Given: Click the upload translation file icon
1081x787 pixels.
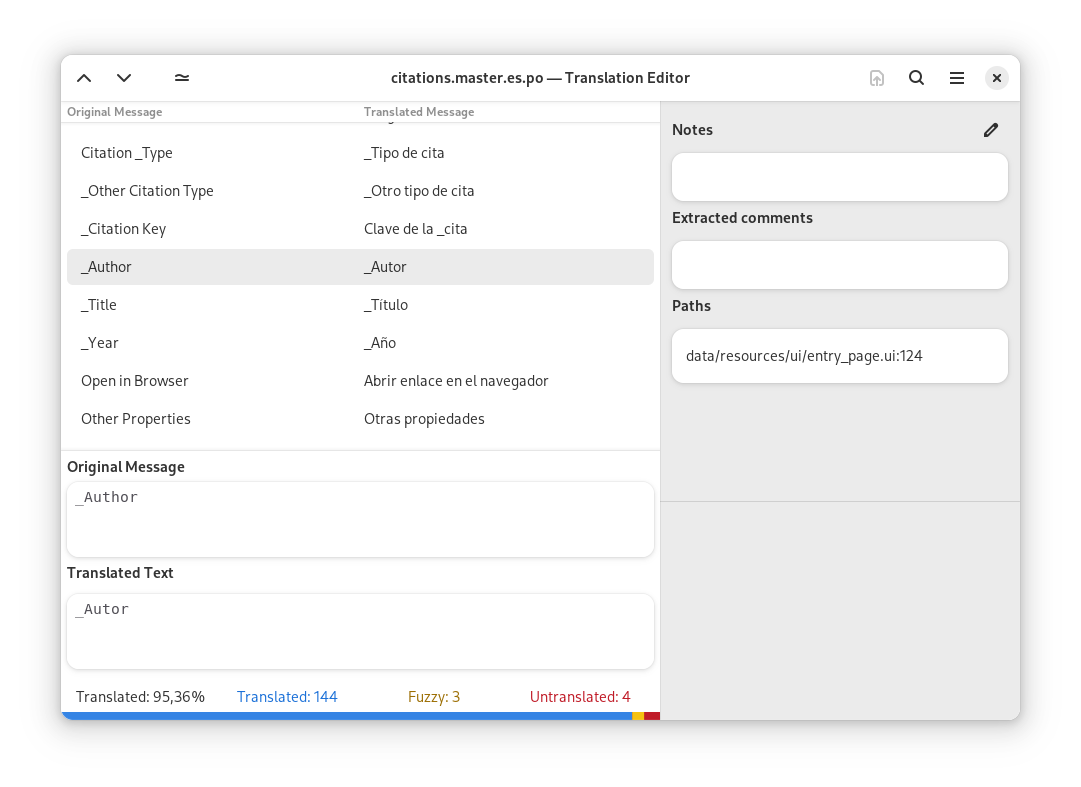Looking at the screenshot, I should 877,78.
